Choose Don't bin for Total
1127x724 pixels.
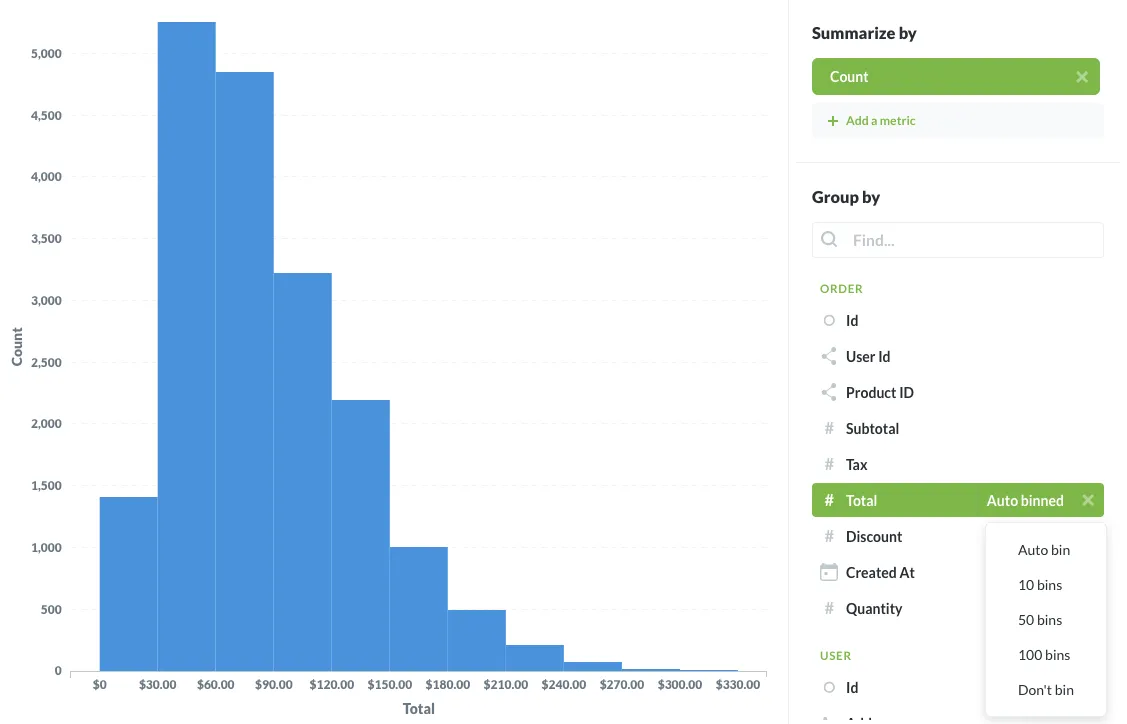click(1045, 690)
